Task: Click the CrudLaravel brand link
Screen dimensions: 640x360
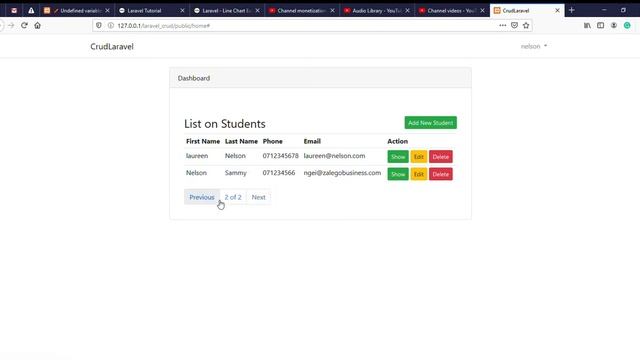Action: [x=112, y=46]
